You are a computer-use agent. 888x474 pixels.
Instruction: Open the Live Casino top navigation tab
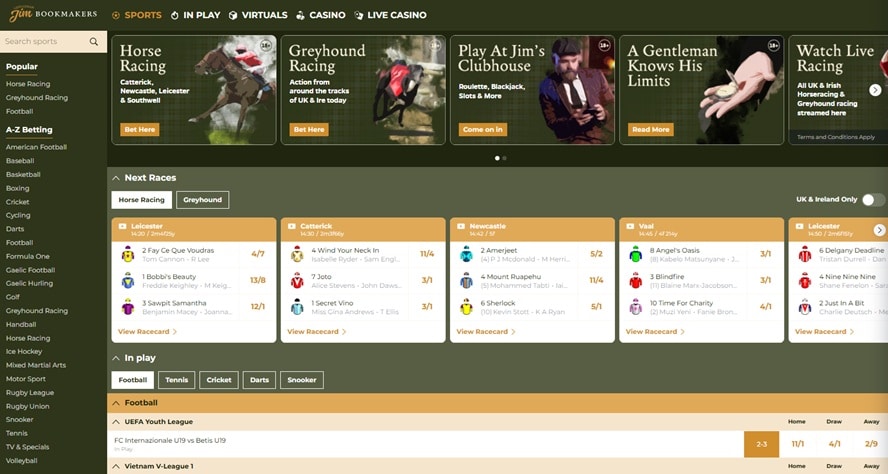[390, 15]
